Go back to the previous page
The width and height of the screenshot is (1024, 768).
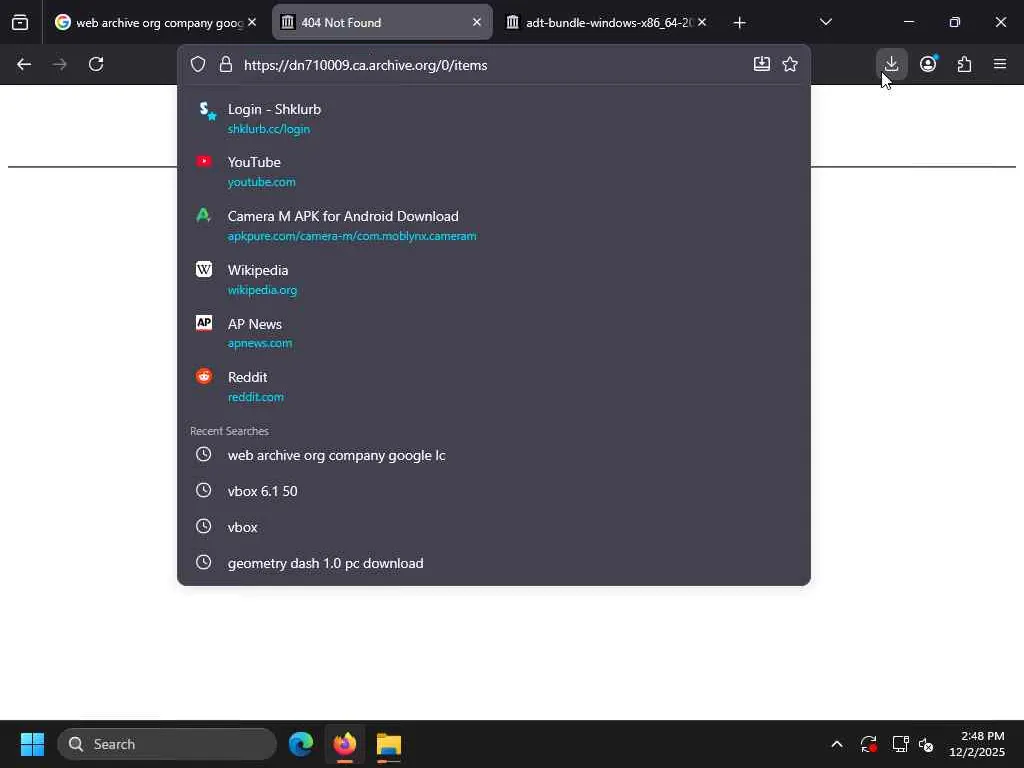click(x=24, y=64)
